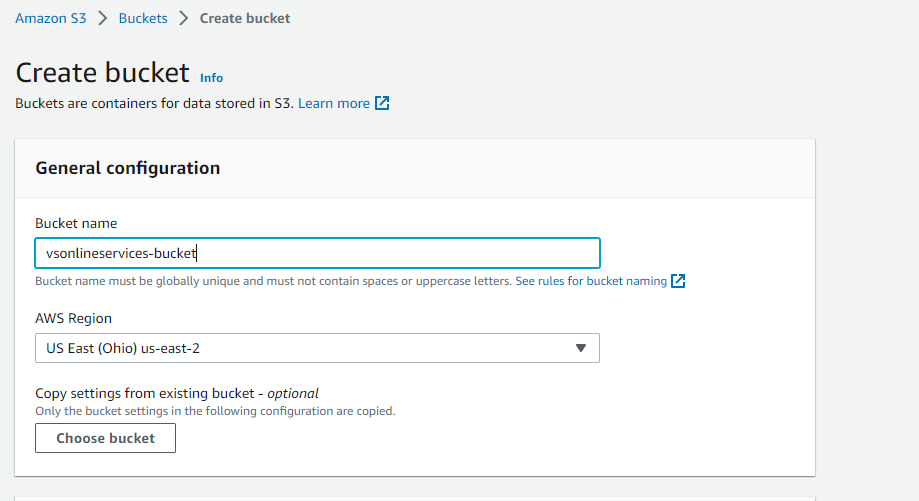Image resolution: width=919 pixels, height=501 pixels.
Task: Follow the Learn more link
Action: click(x=333, y=103)
